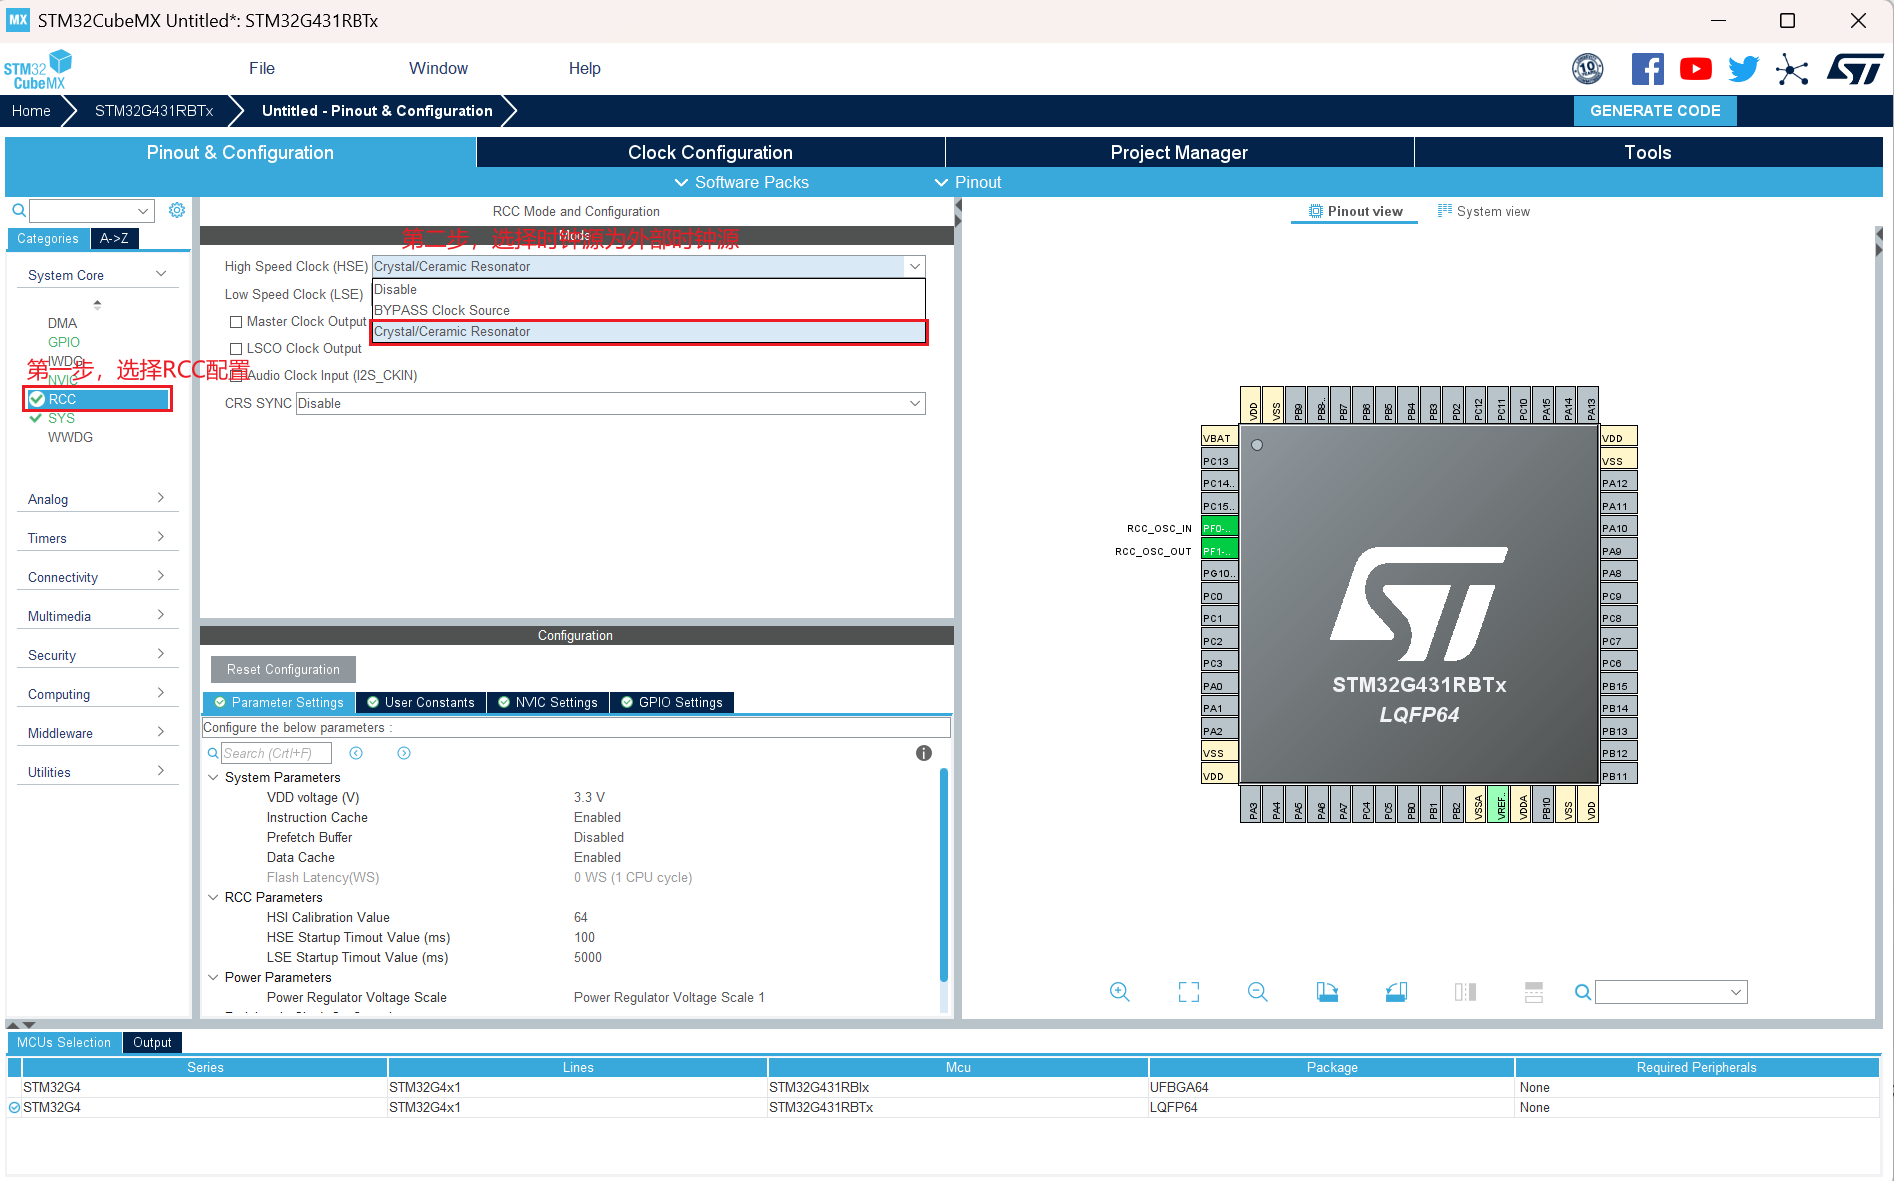This screenshot has width=1894, height=1181.
Task: Switch to Project Manager tab
Action: tap(1179, 152)
